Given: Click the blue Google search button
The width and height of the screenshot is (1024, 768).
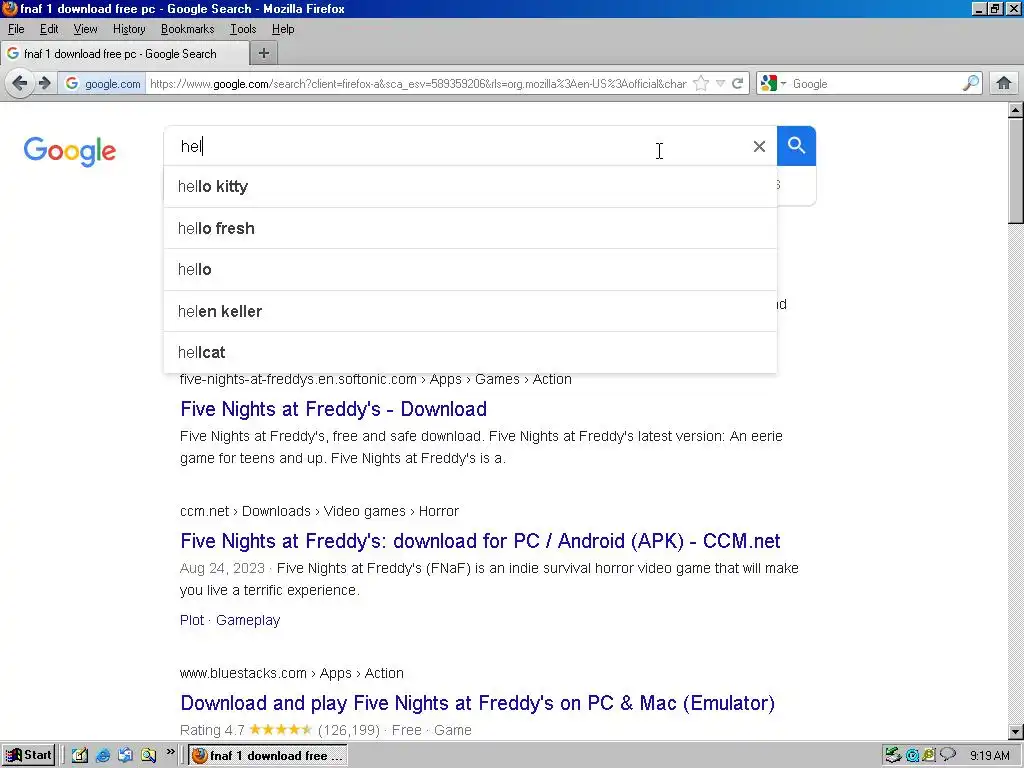Looking at the screenshot, I should tap(796, 146).
